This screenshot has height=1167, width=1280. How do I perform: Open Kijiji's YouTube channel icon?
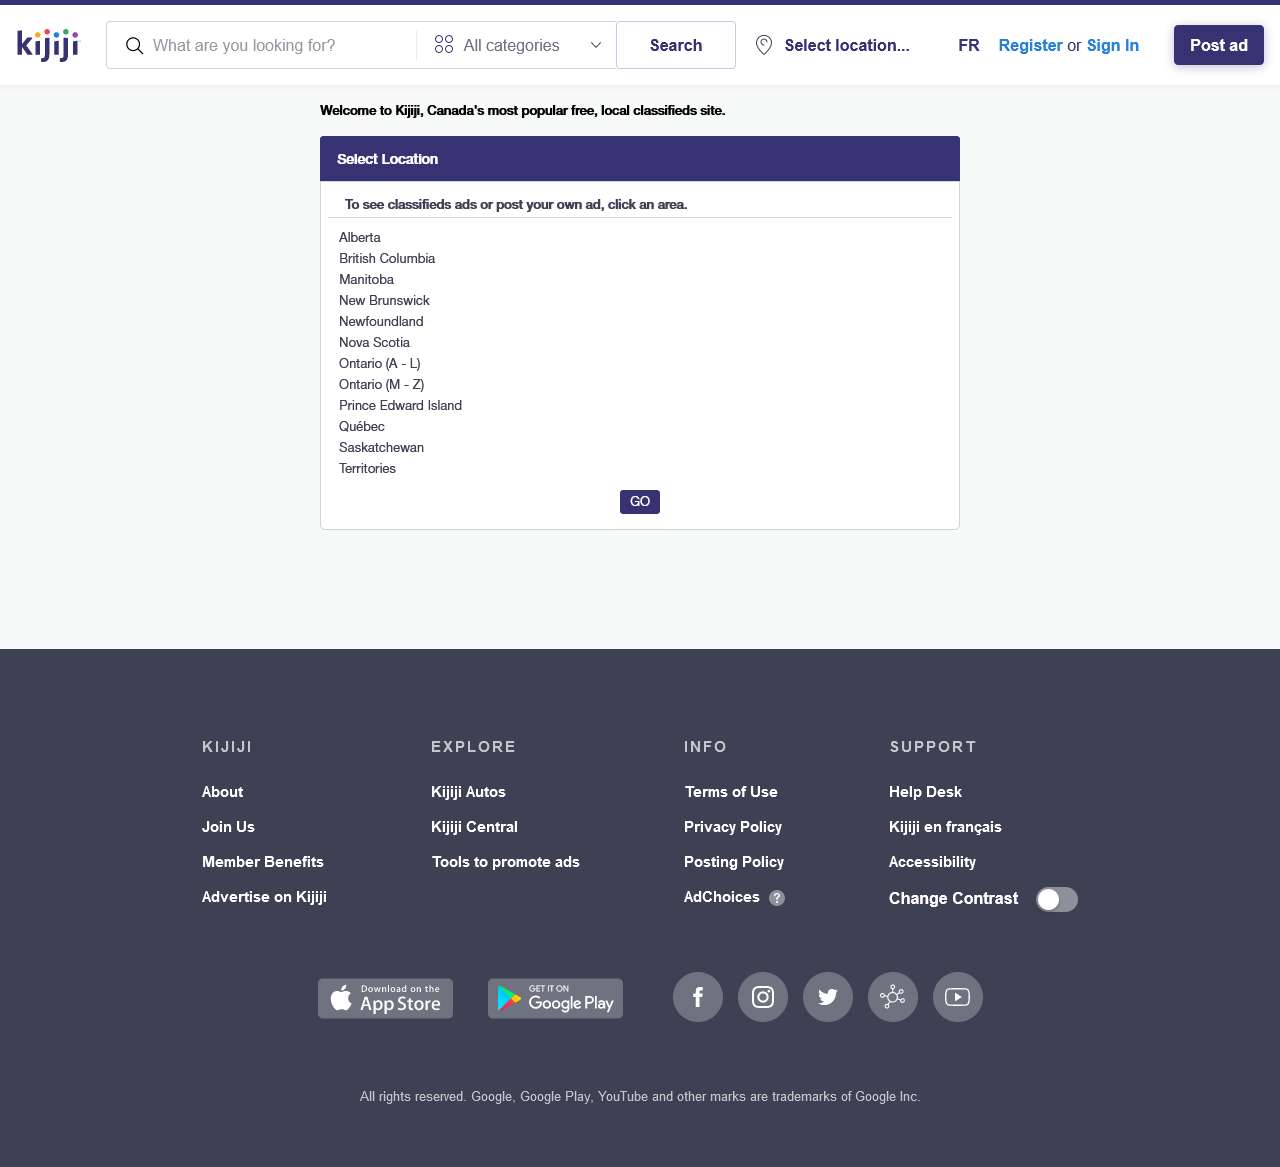pyautogui.click(x=958, y=997)
